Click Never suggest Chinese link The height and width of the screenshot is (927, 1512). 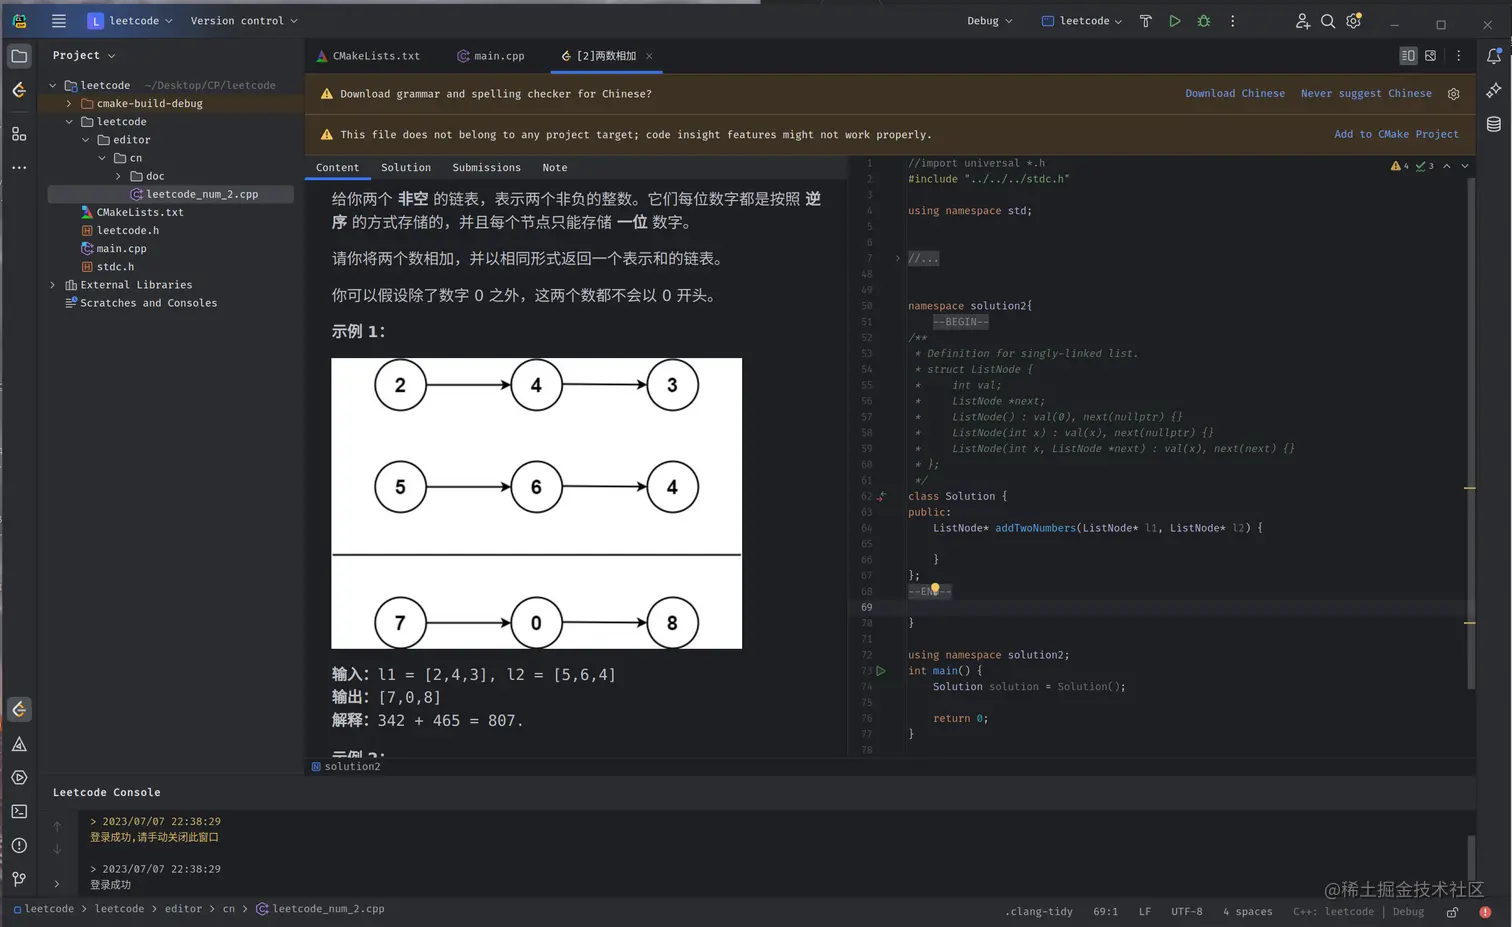(1366, 94)
